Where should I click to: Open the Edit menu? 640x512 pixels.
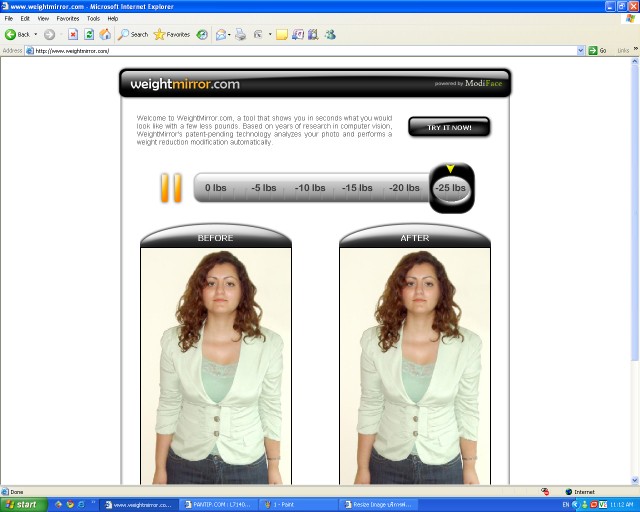click(25, 18)
